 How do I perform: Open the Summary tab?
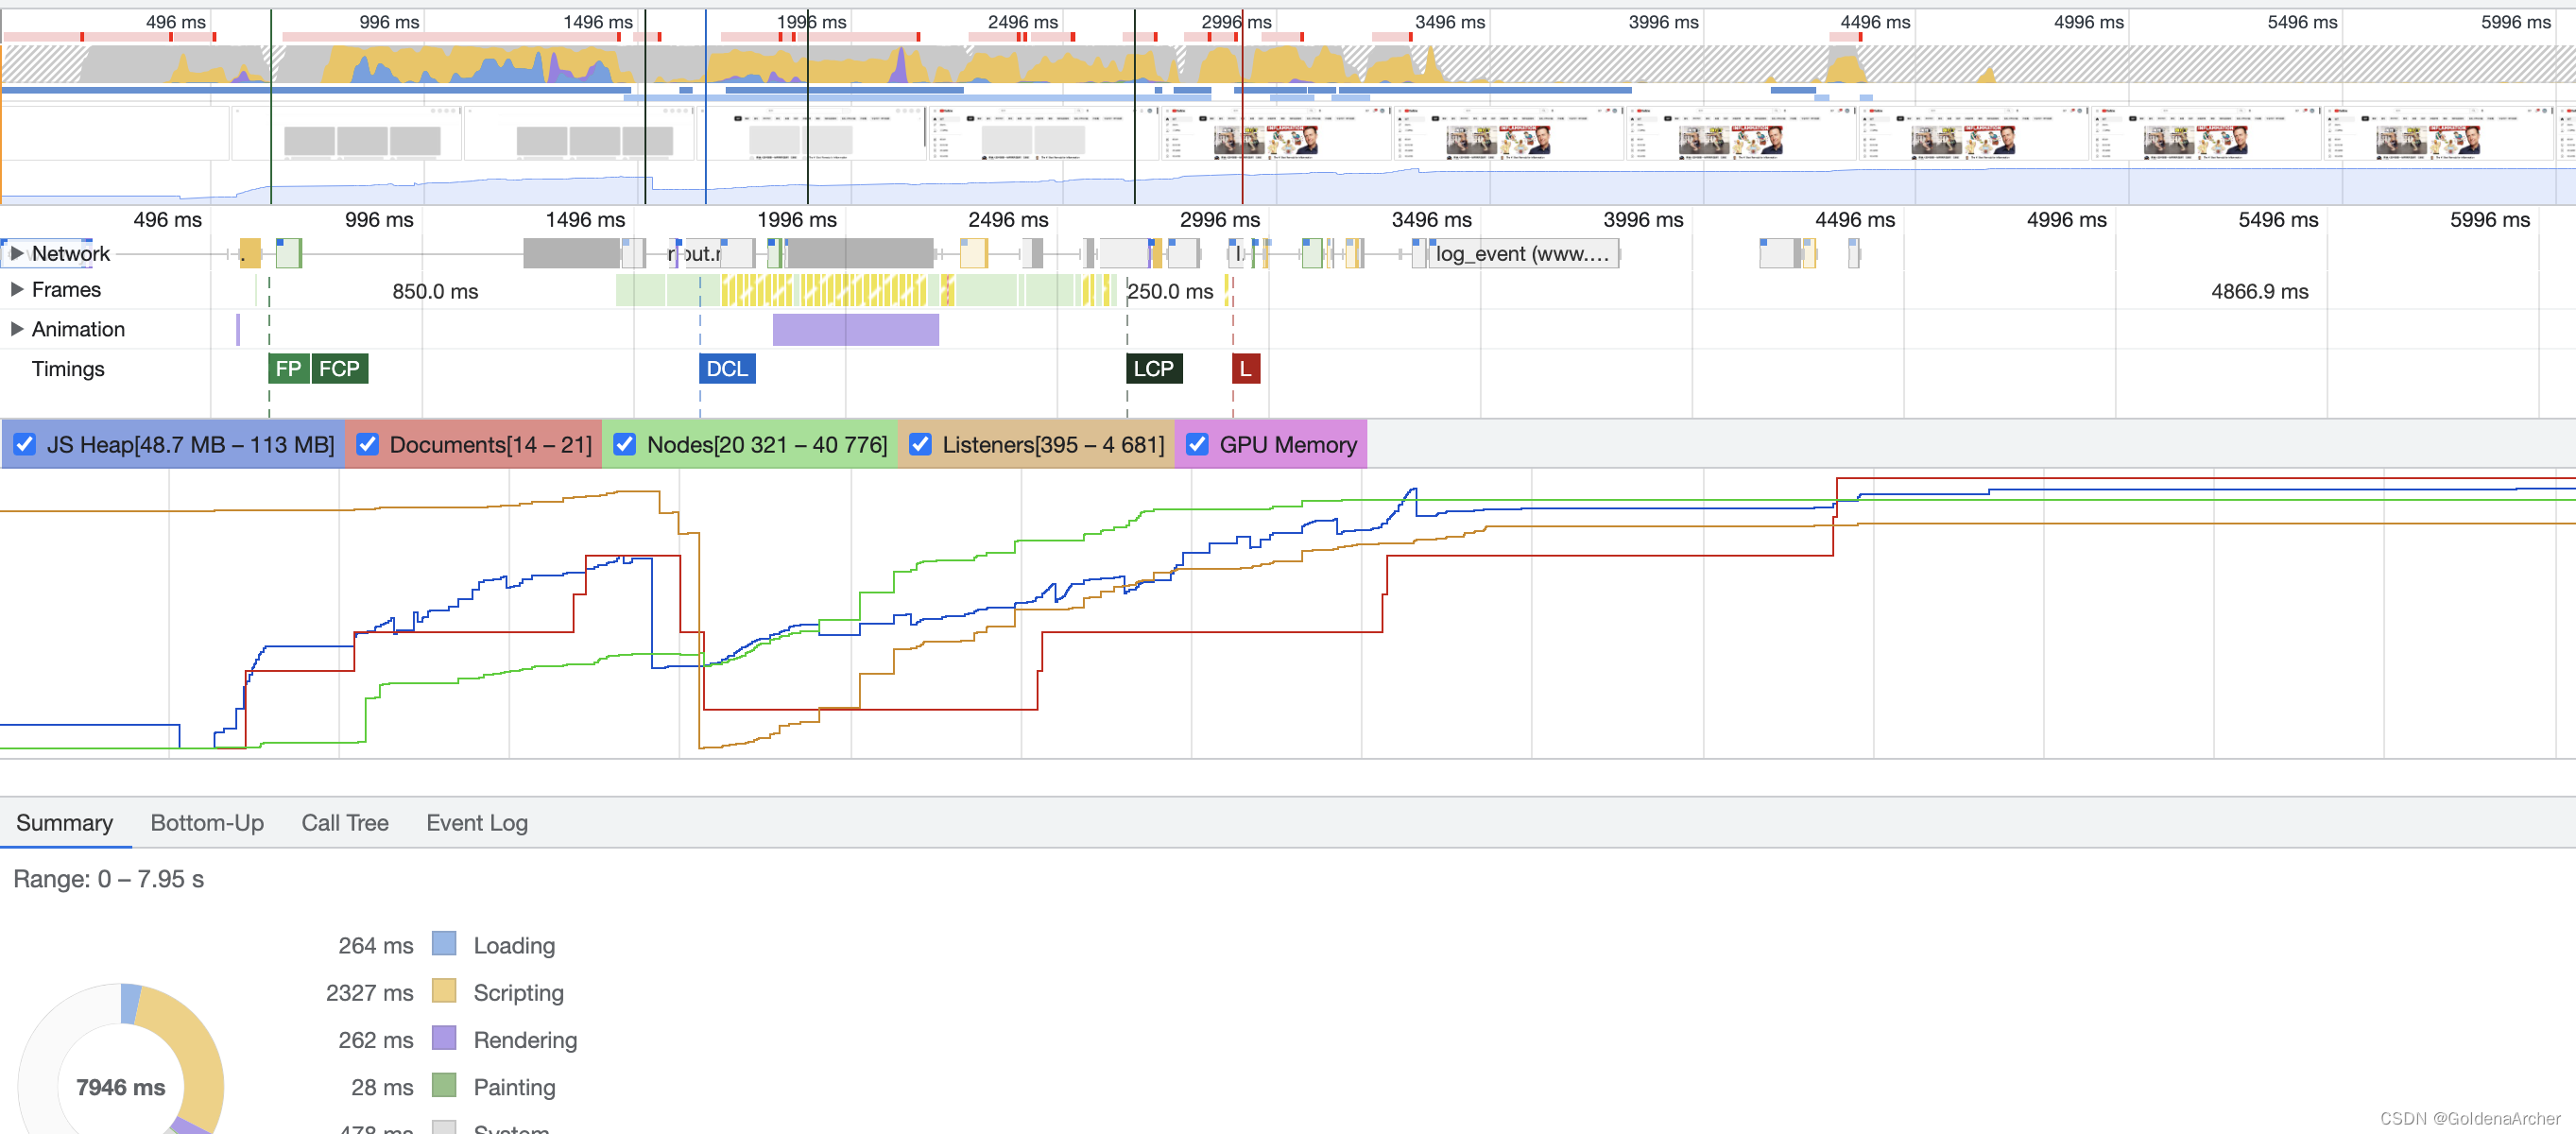pos(65,823)
